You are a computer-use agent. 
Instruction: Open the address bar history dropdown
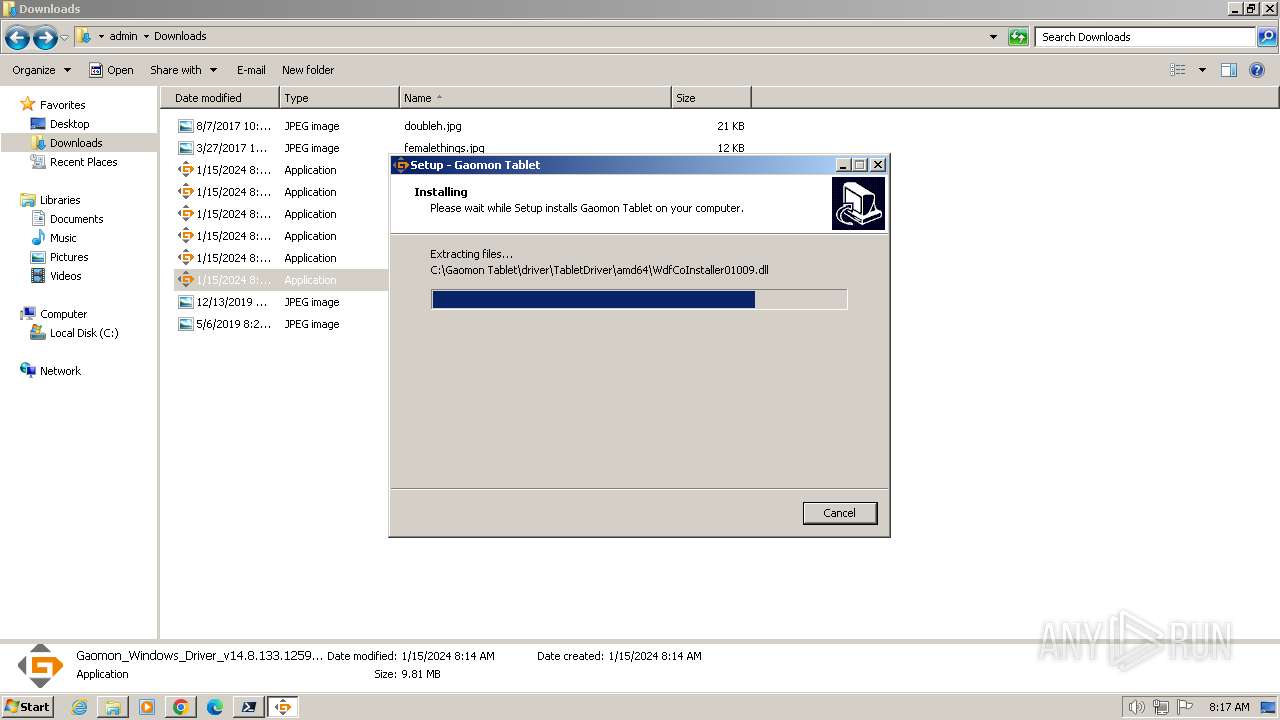[x=993, y=37]
